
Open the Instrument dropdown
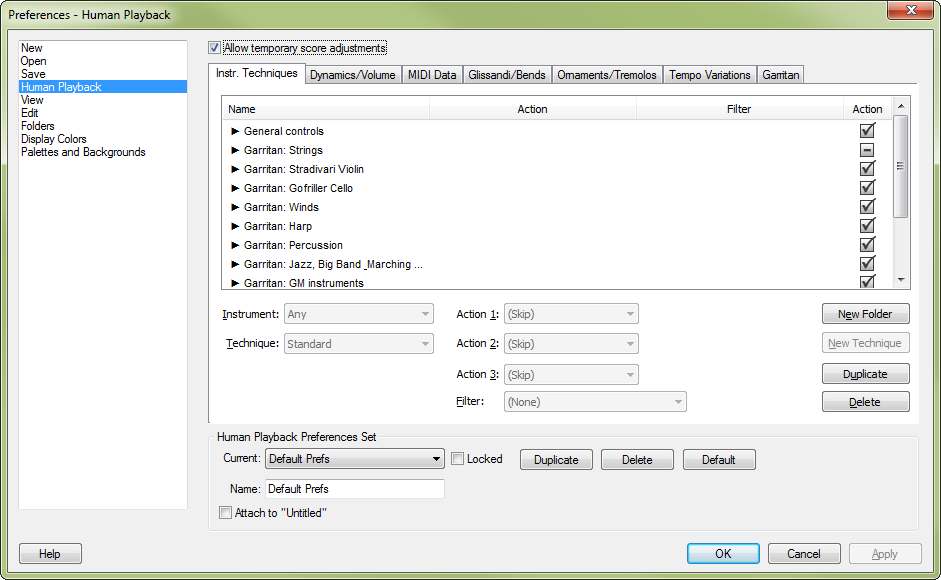358,314
